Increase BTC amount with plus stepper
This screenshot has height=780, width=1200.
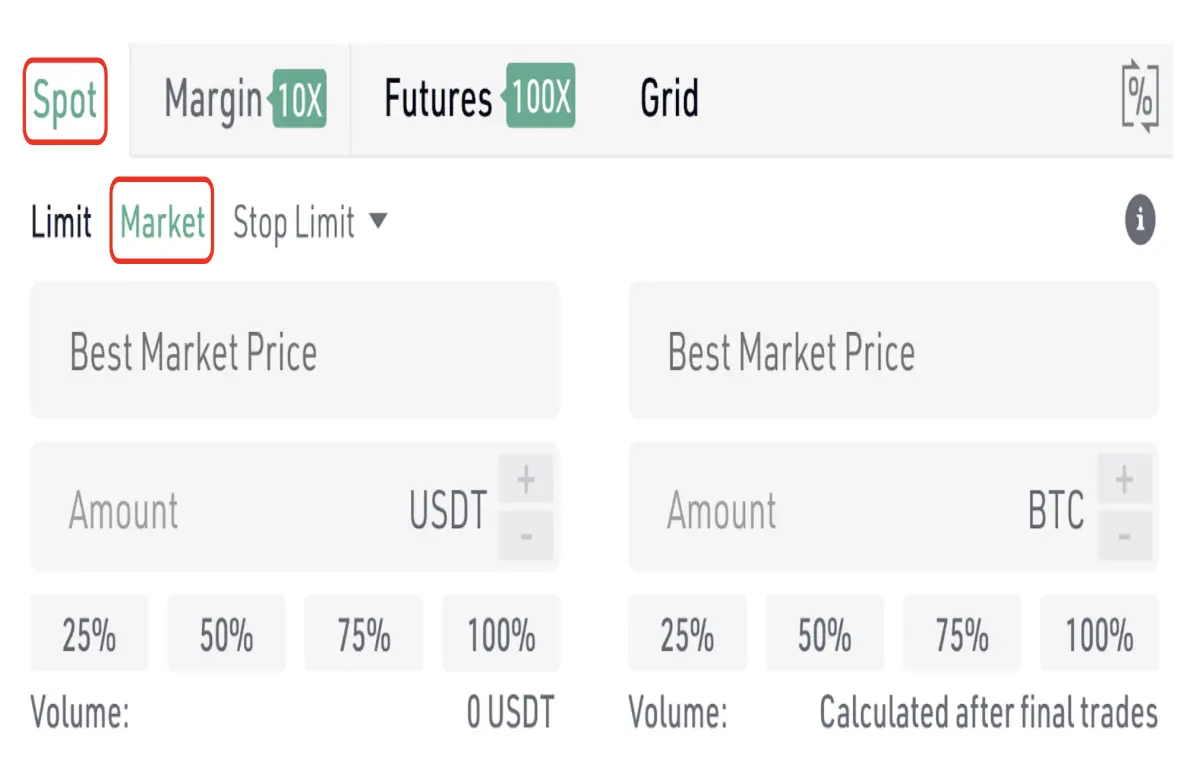coord(1124,481)
